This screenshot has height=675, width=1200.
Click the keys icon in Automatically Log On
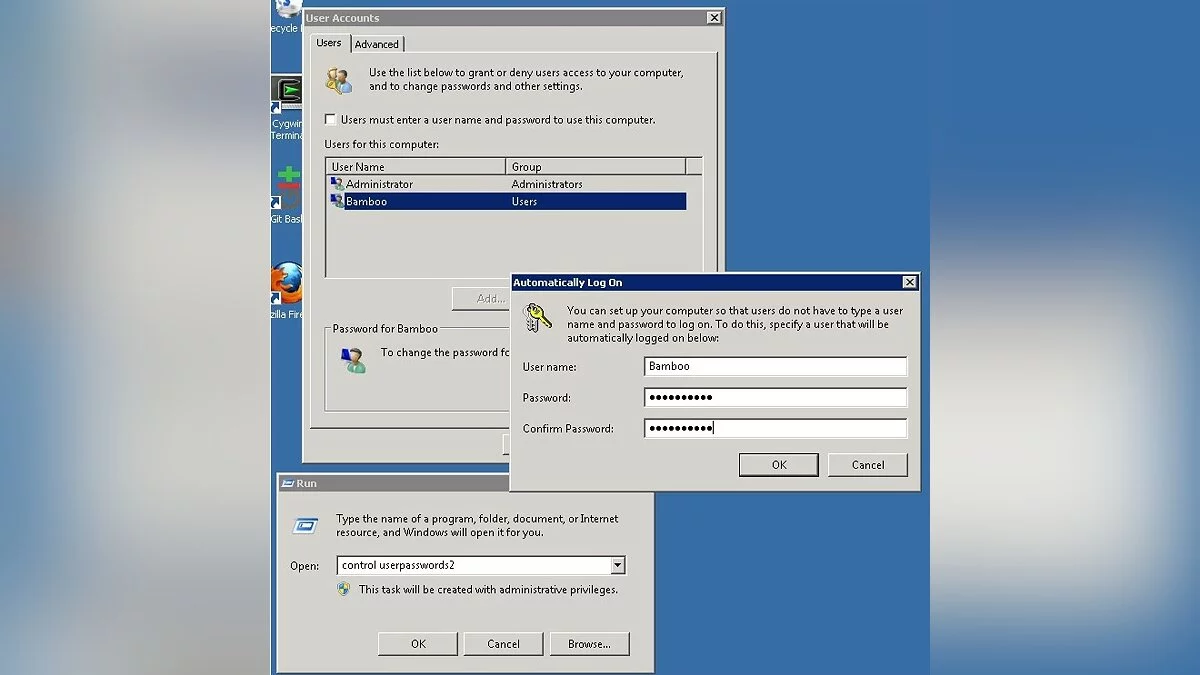pyautogui.click(x=538, y=316)
